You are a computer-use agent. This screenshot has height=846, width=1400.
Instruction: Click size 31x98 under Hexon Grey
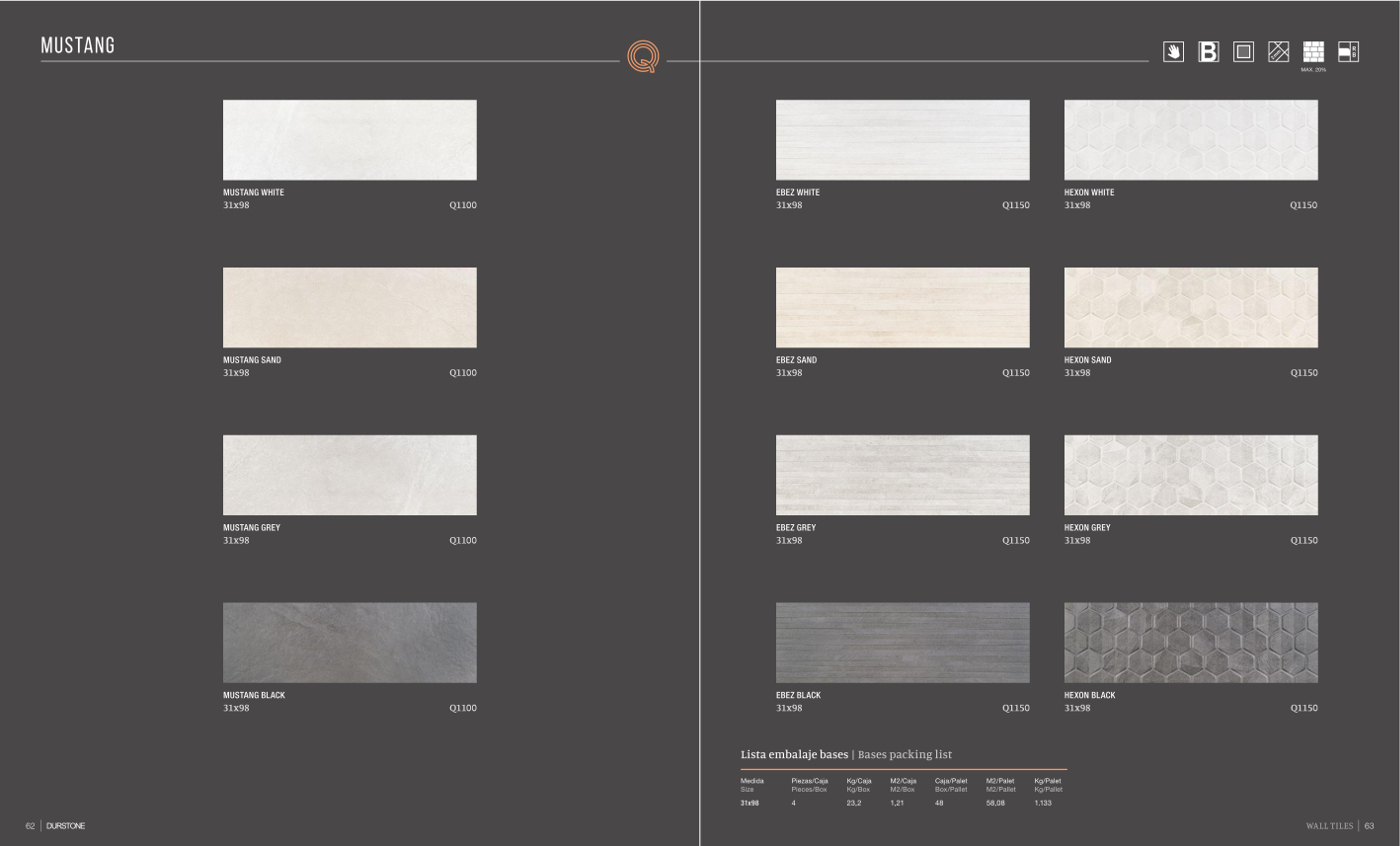point(1077,540)
